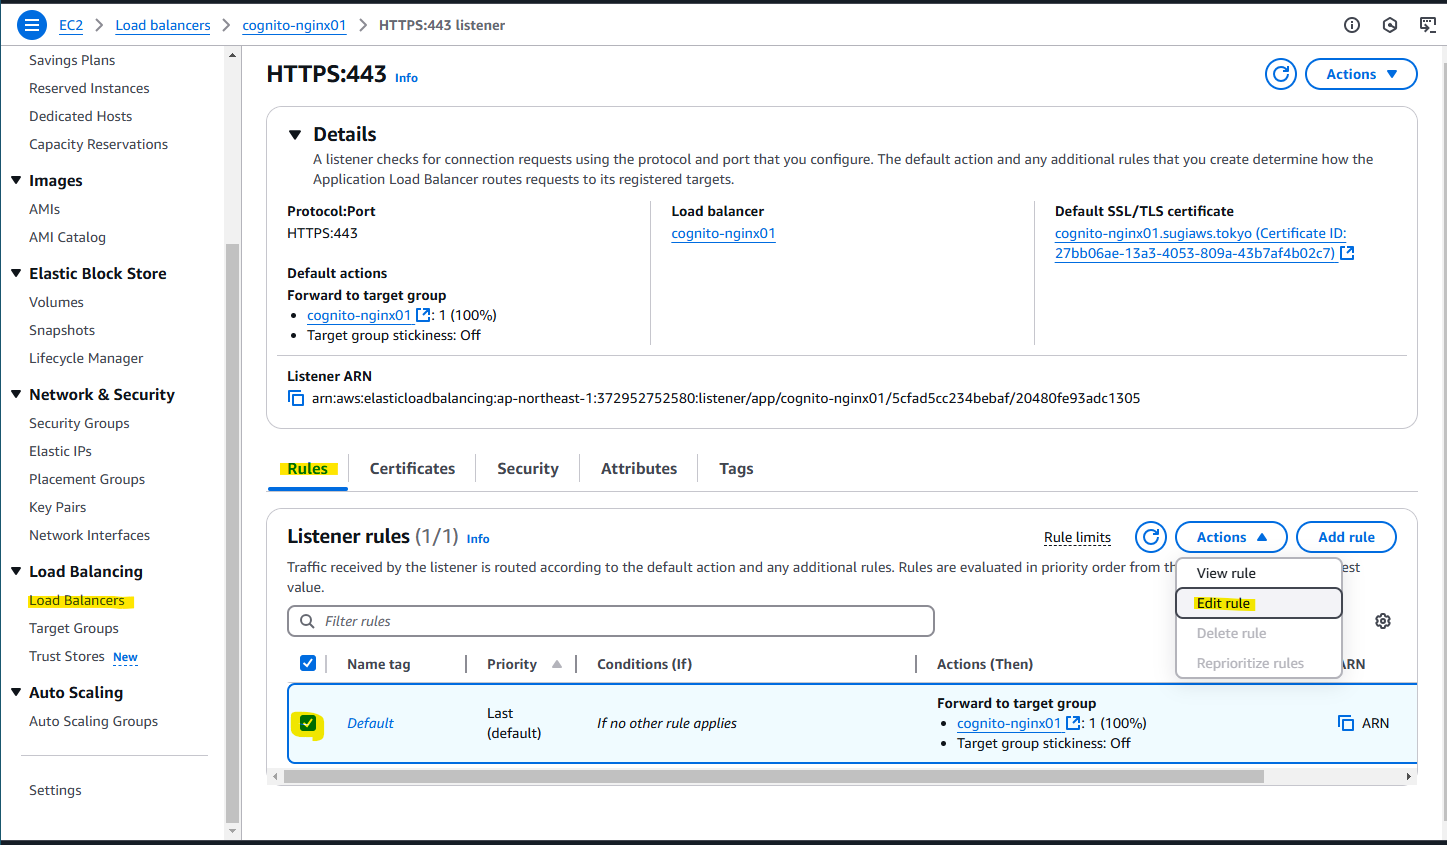The width and height of the screenshot is (1447, 845).
Task: Click the Add rule button
Action: [x=1346, y=537]
